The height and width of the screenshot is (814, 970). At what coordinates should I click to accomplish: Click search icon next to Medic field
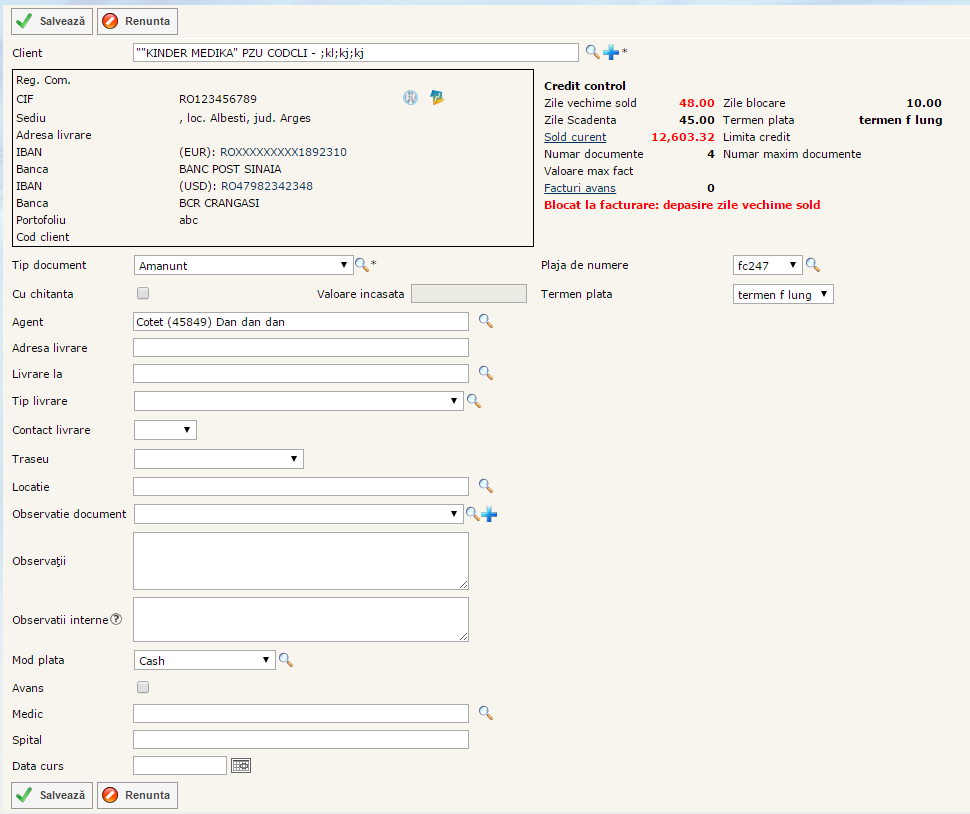(x=485, y=713)
